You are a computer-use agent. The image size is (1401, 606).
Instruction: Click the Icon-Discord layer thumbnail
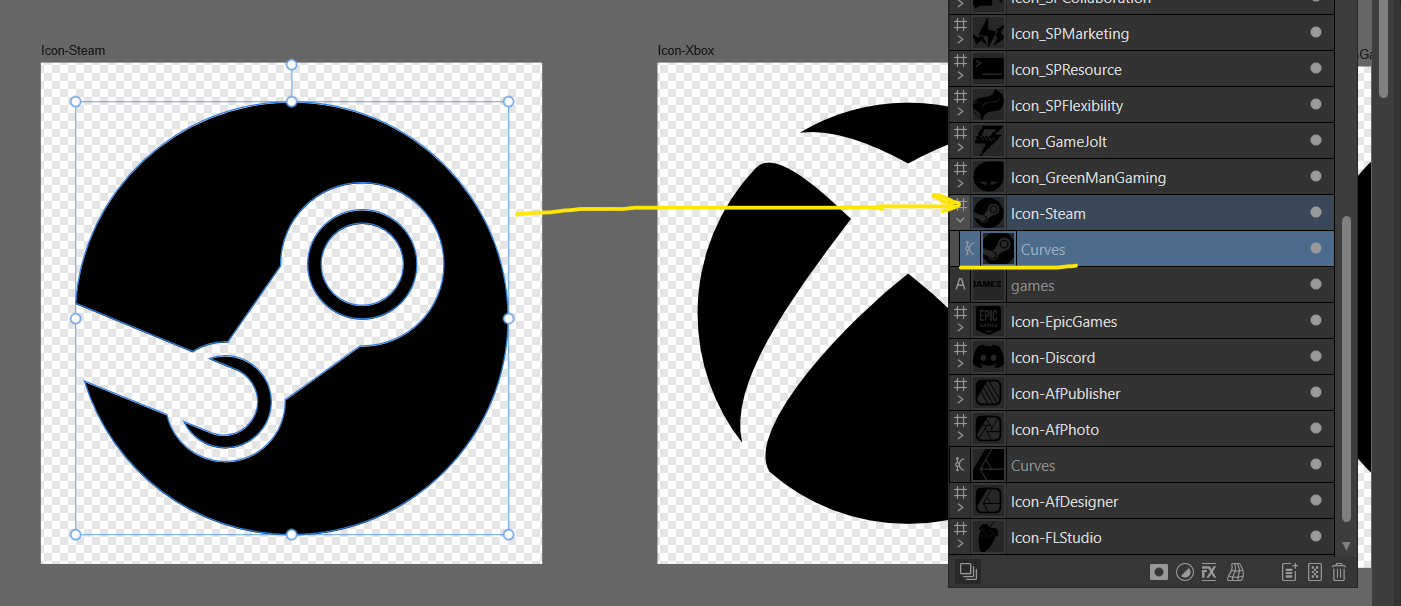click(x=988, y=357)
